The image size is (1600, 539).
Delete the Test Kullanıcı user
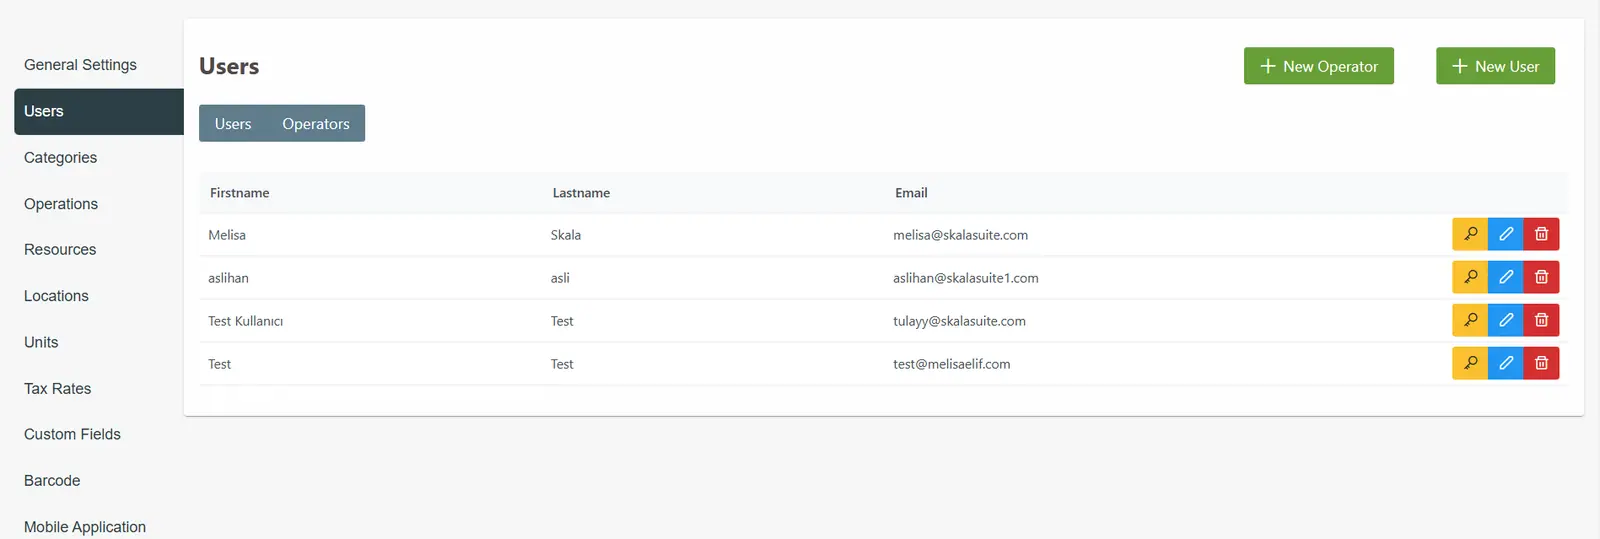pos(1541,320)
